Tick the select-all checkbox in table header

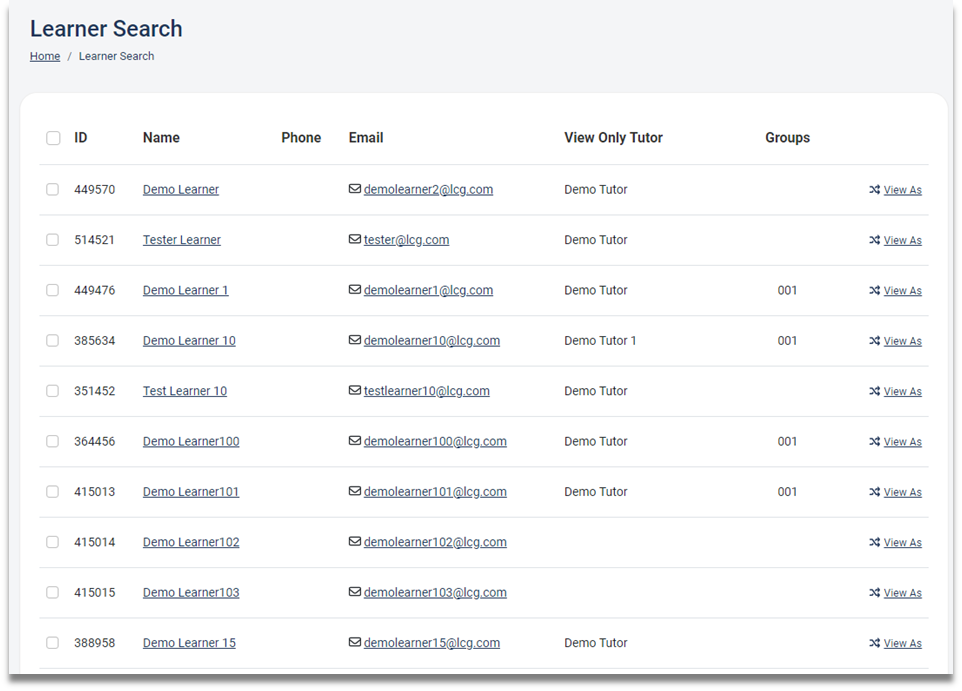tap(53, 137)
